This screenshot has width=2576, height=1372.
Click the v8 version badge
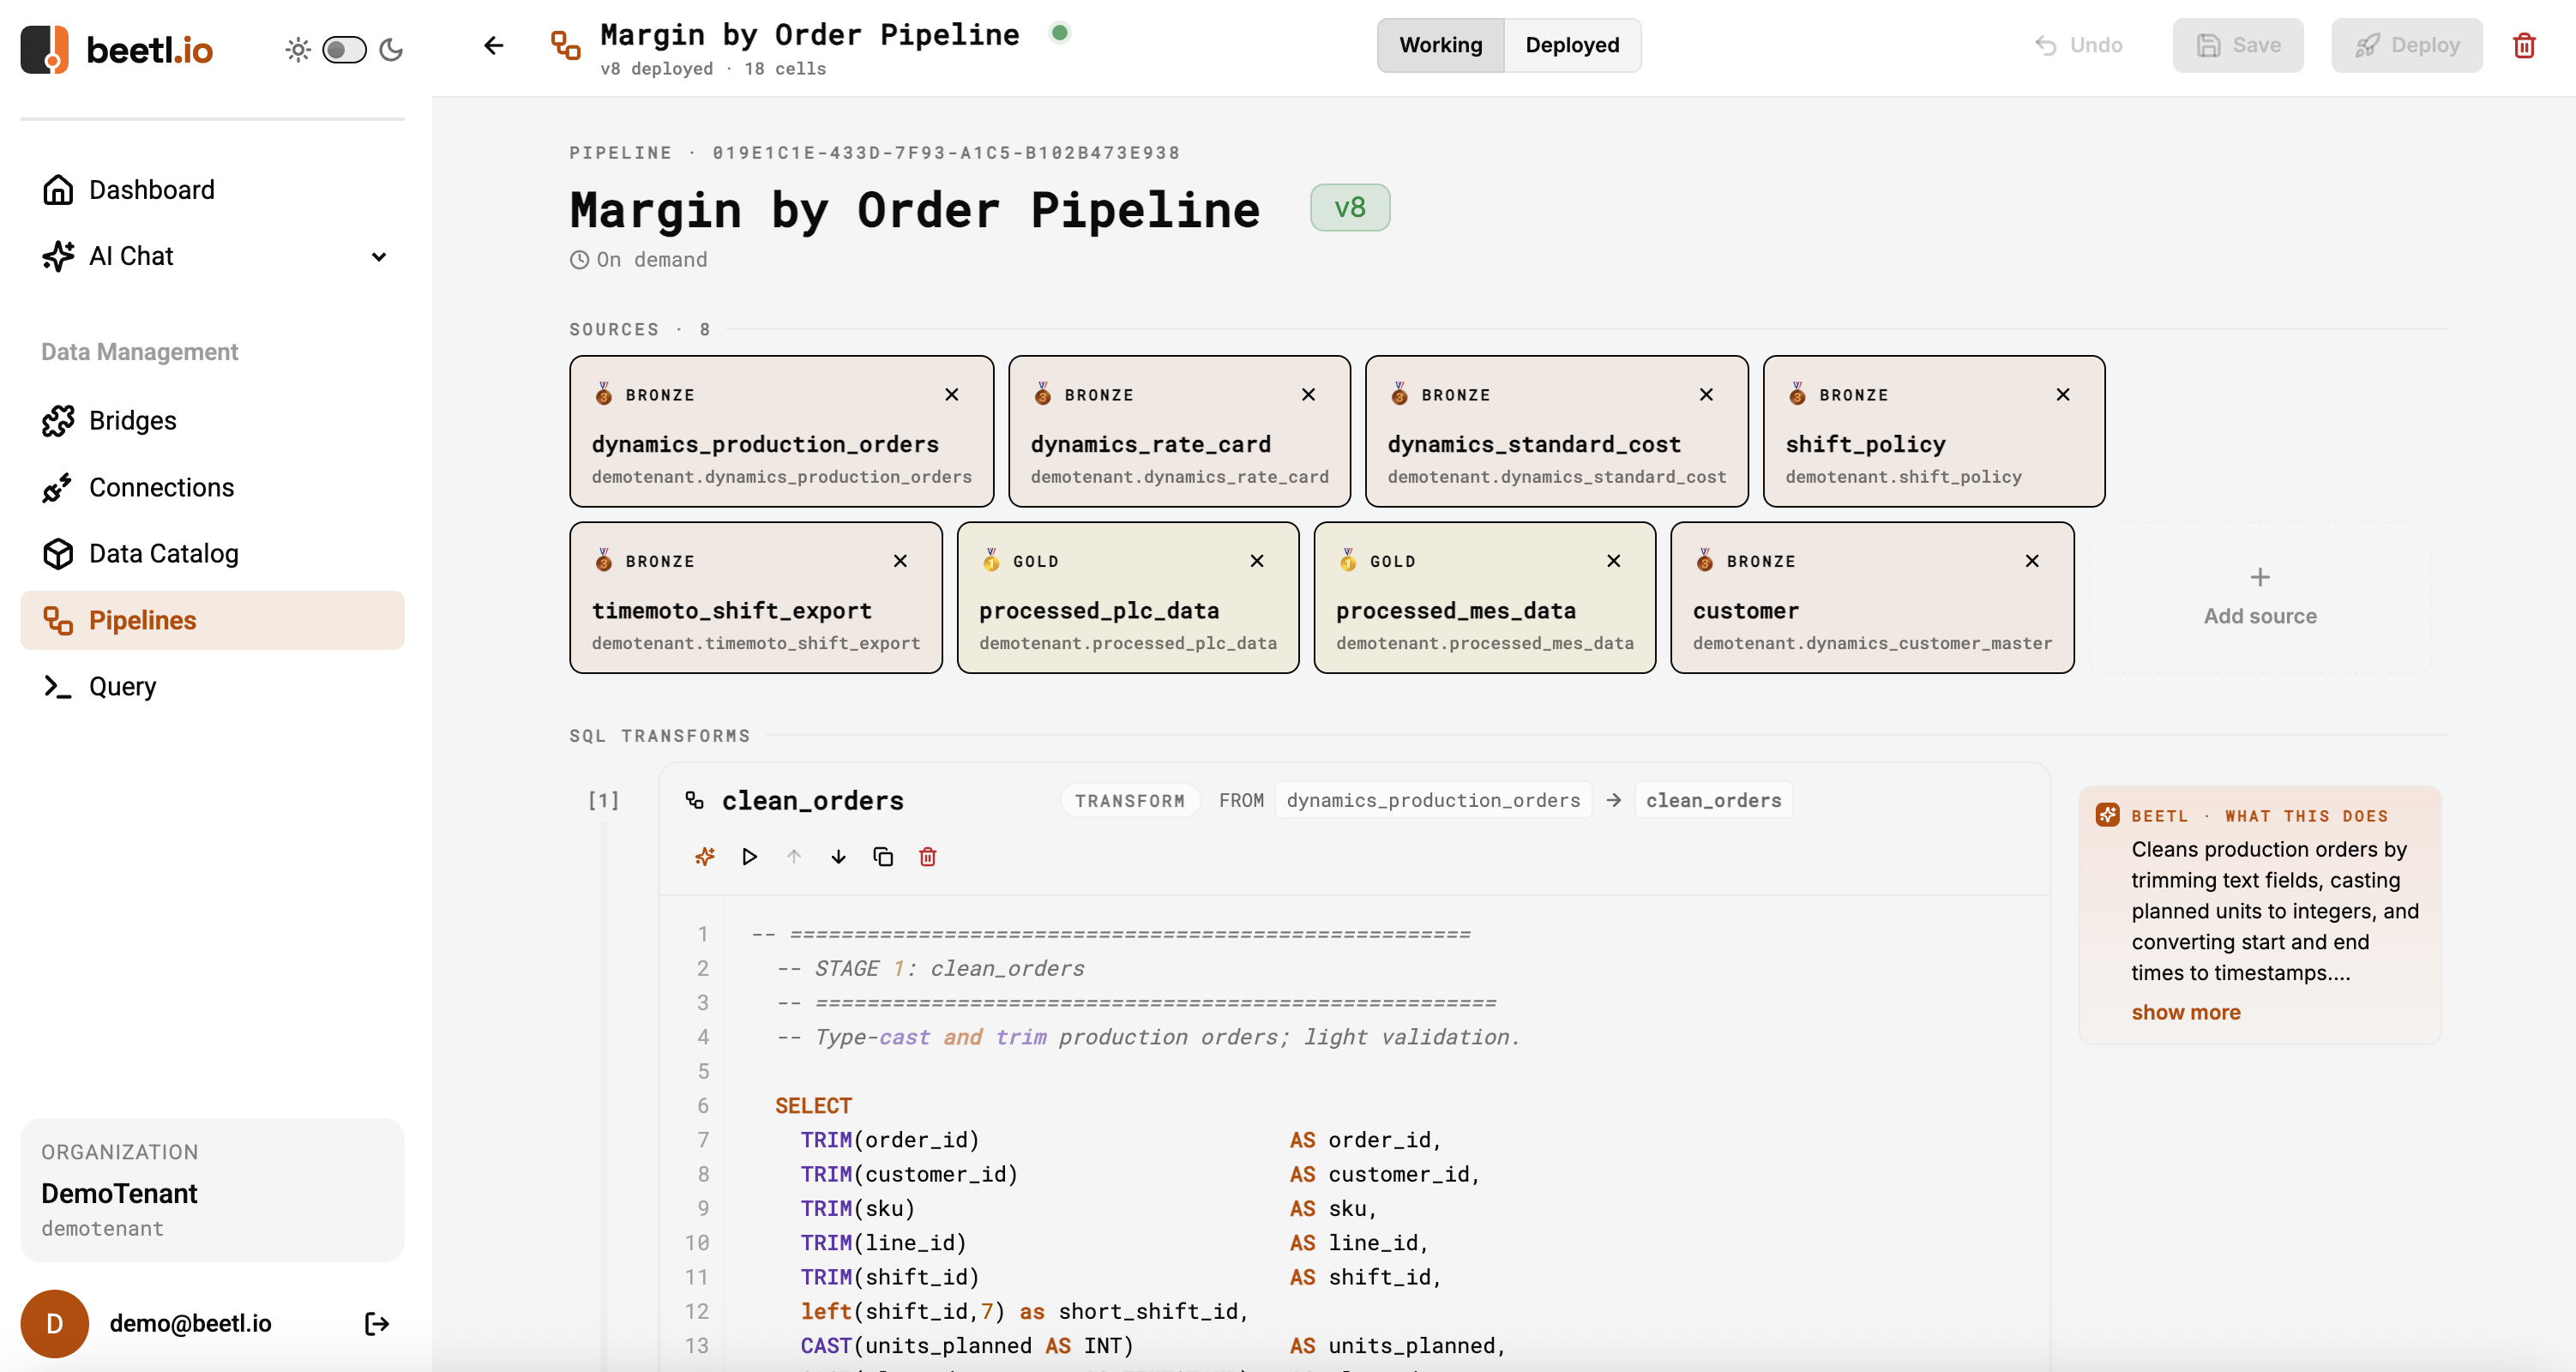coord(1350,208)
